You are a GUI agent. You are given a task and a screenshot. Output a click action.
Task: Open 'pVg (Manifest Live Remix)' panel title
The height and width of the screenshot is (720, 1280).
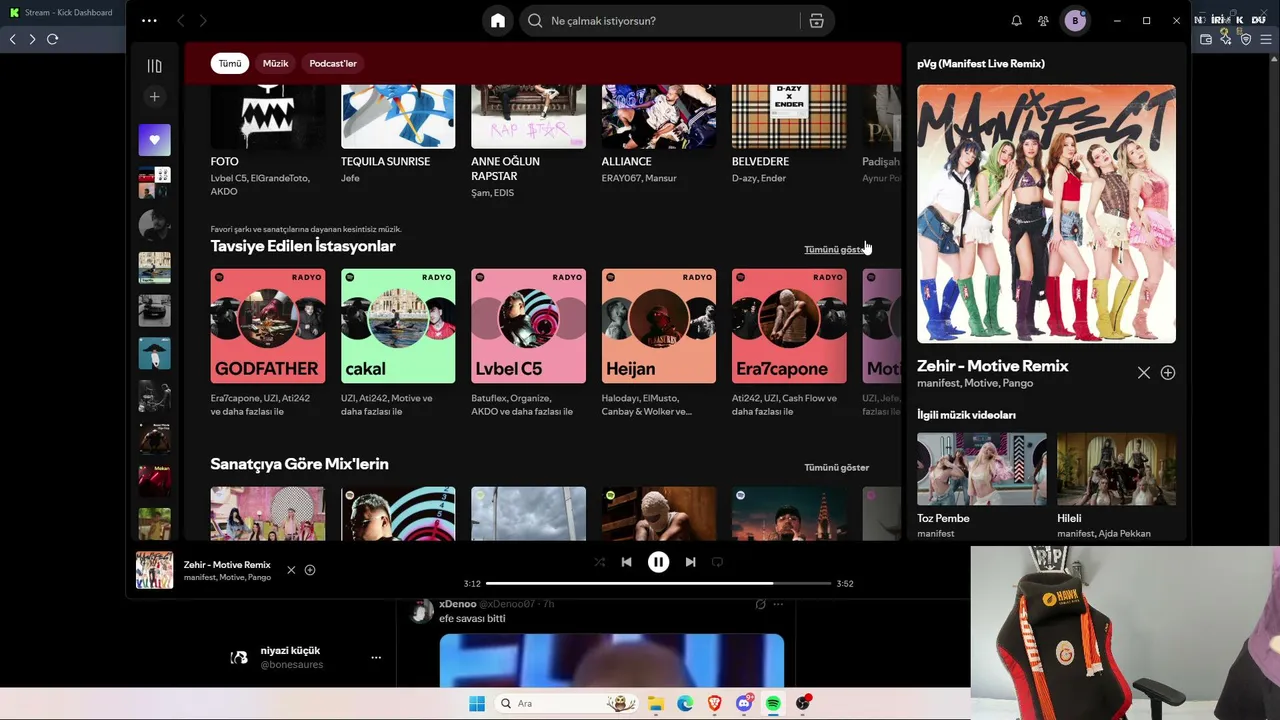click(x=981, y=64)
